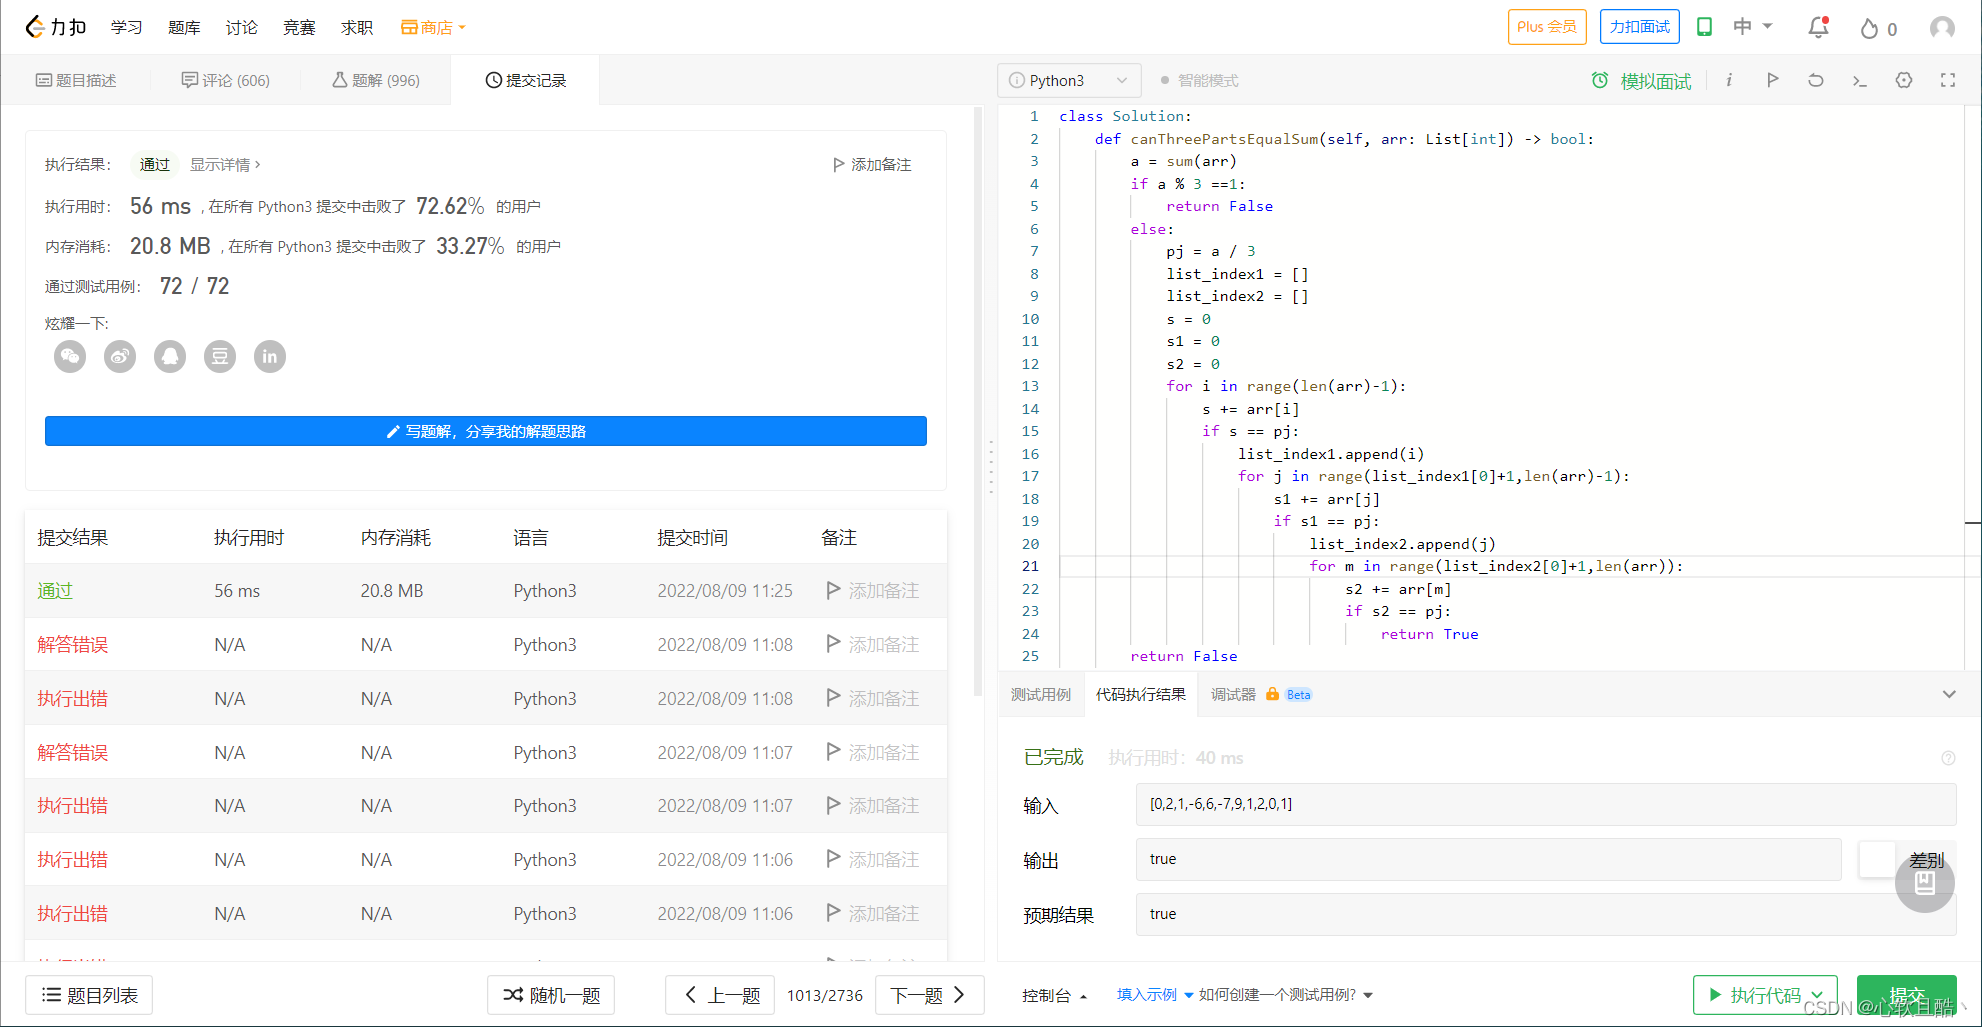
Task: Toggle the 差别 diff switch
Action: click(1878, 860)
